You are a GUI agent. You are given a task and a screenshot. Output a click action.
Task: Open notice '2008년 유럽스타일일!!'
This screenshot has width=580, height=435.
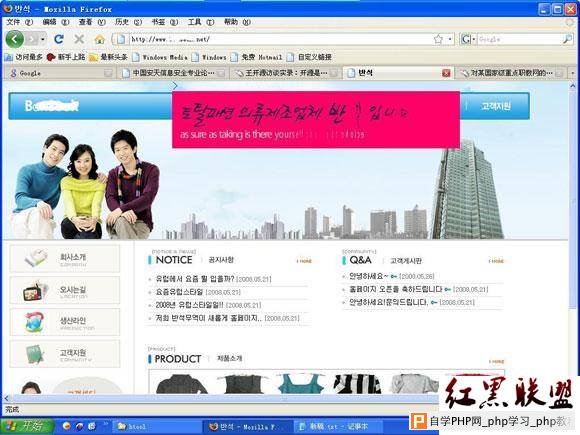(x=189, y=305)
